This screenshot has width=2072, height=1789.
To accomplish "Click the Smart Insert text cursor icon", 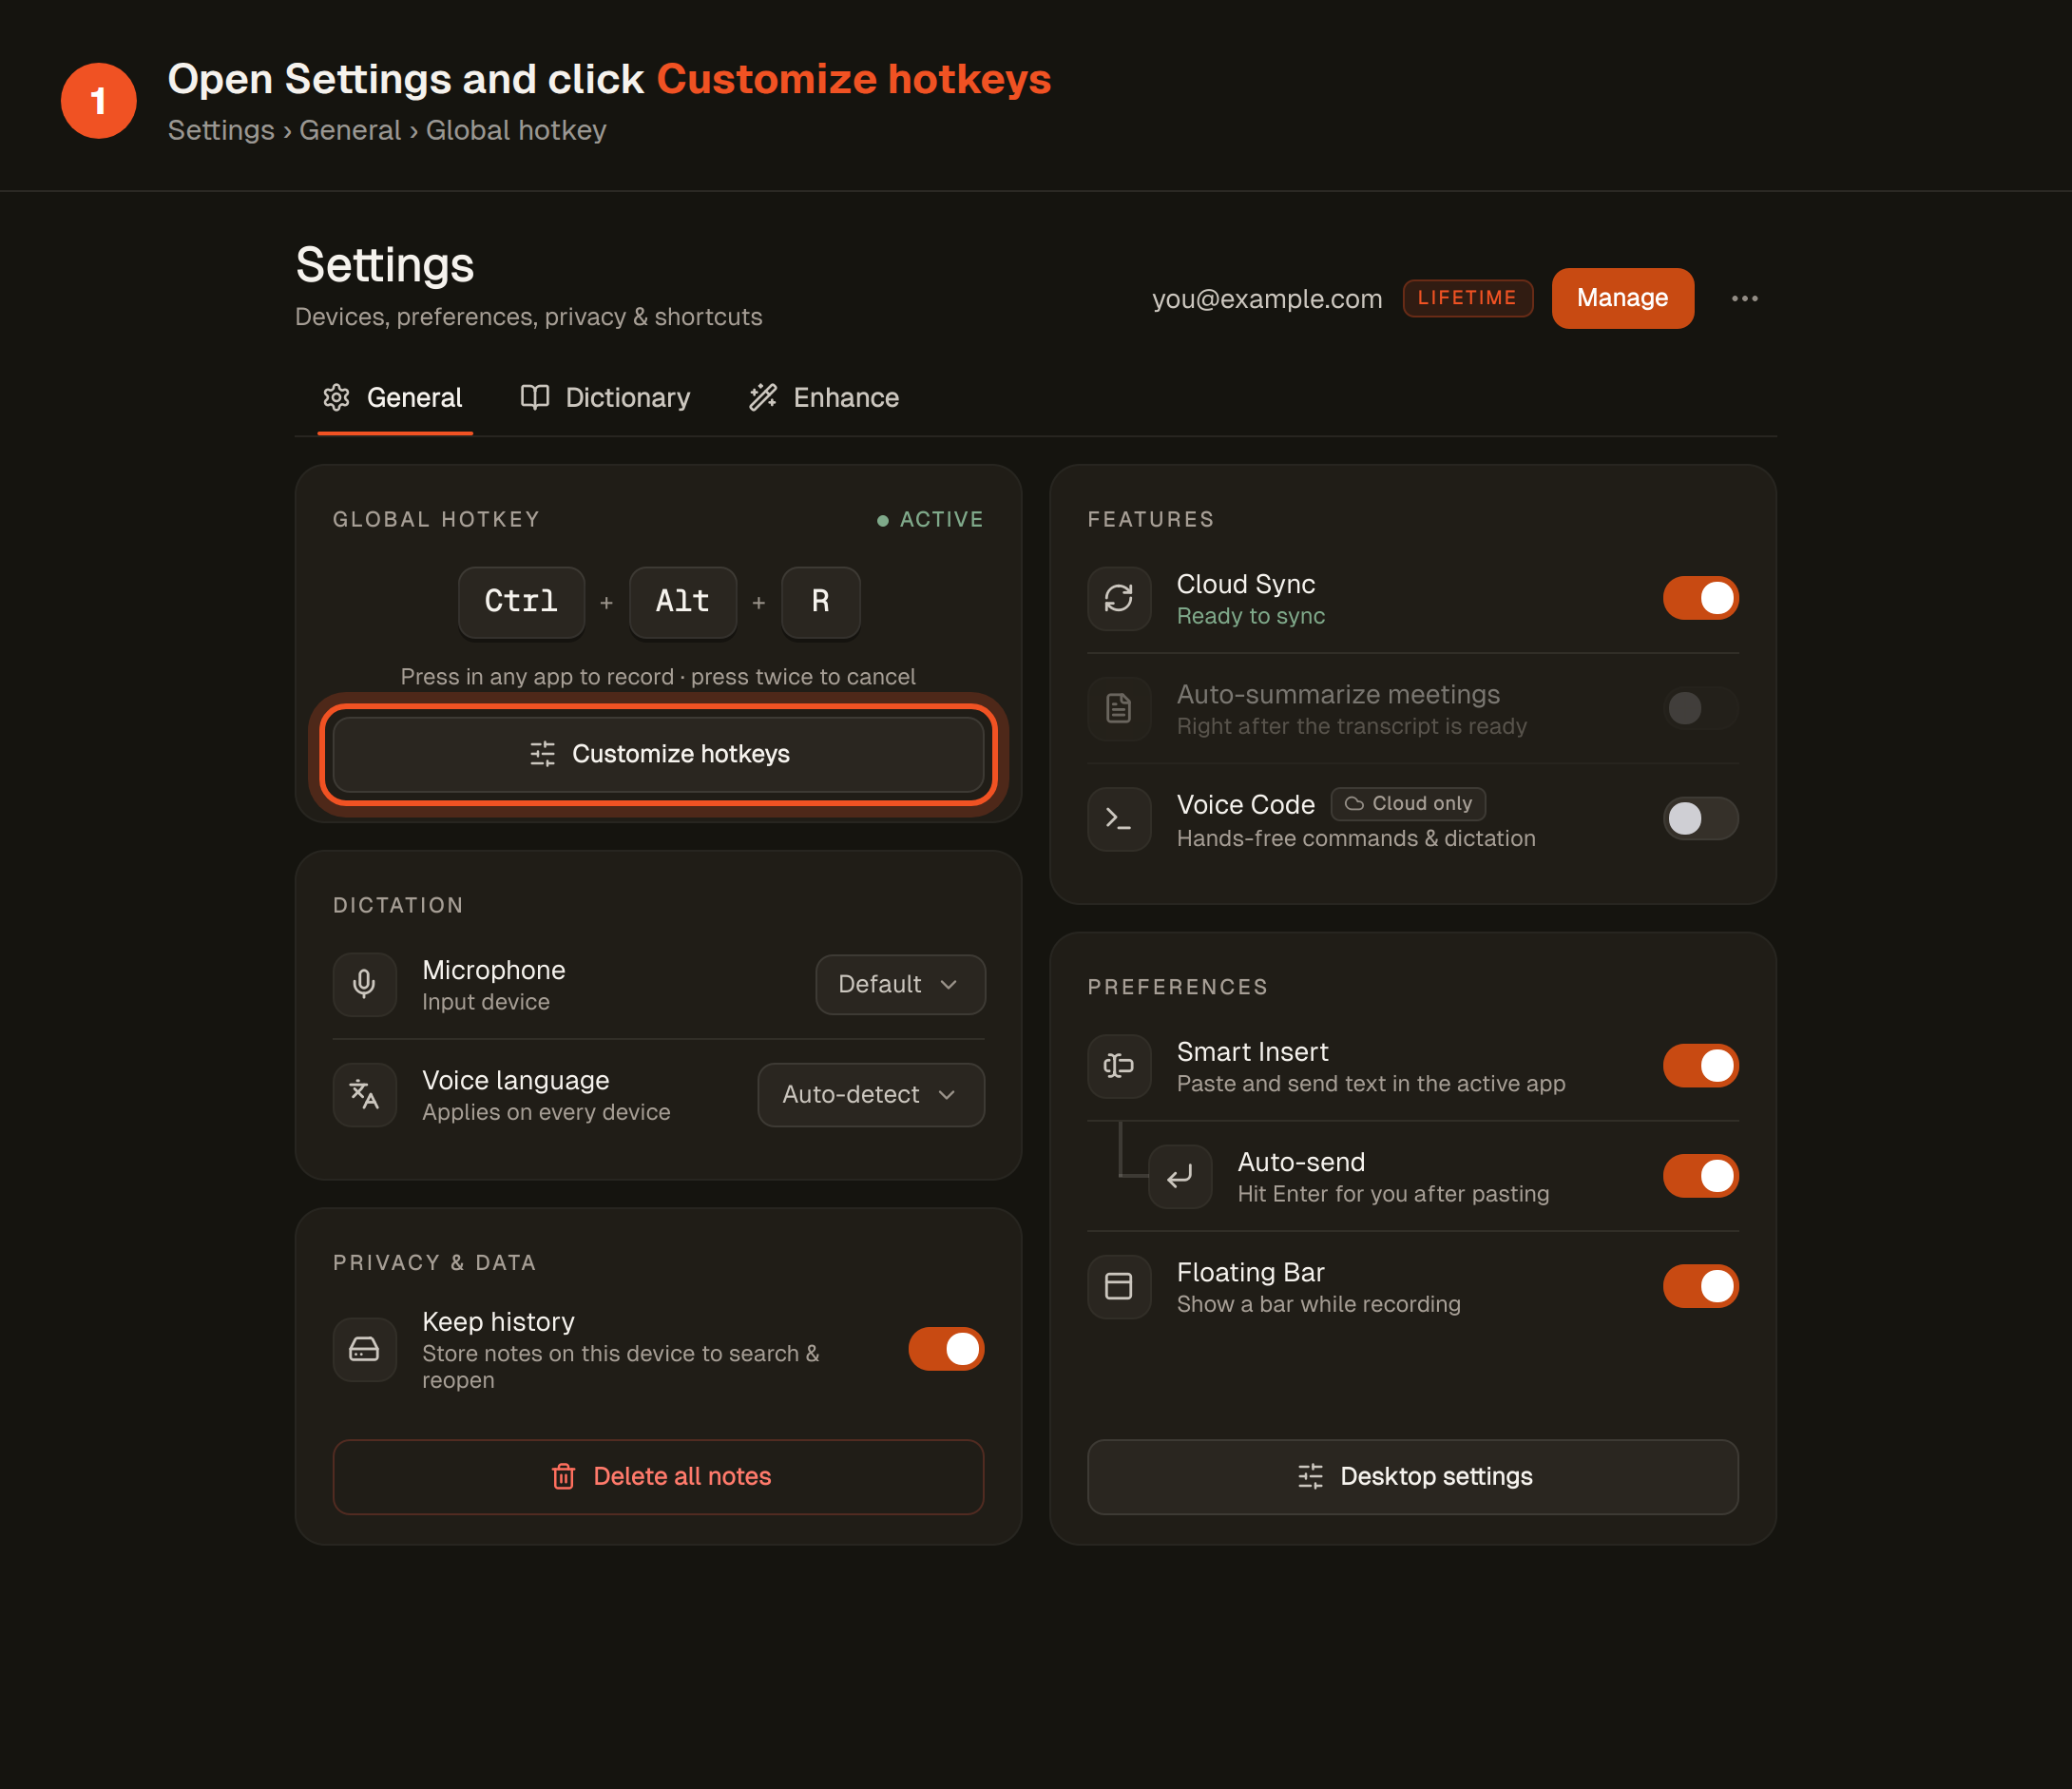I will coord(1118,1066).
